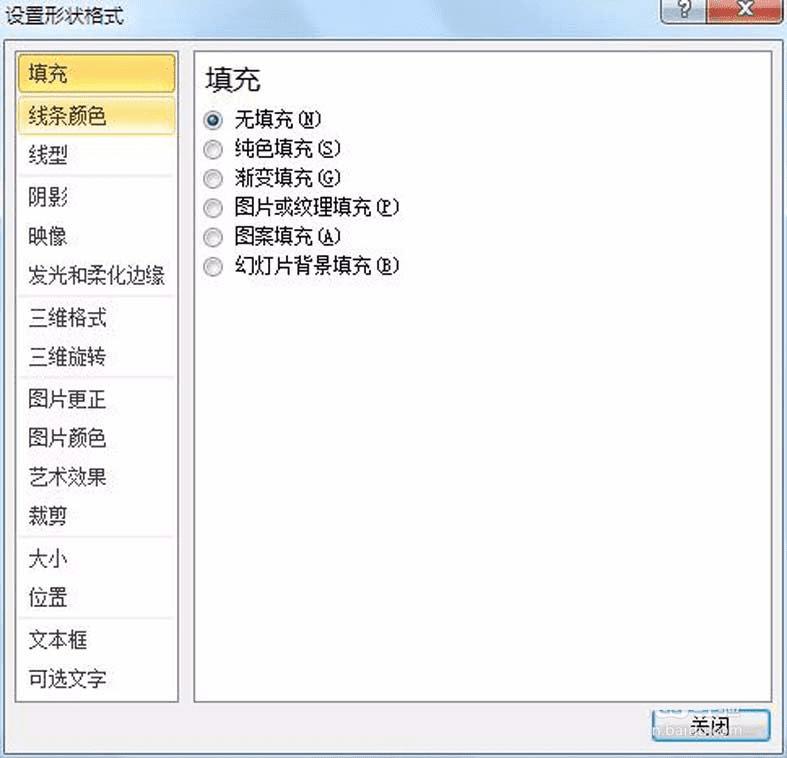
Task: Open 发光和柔化边缘 settings
Action: click(96, 275)
